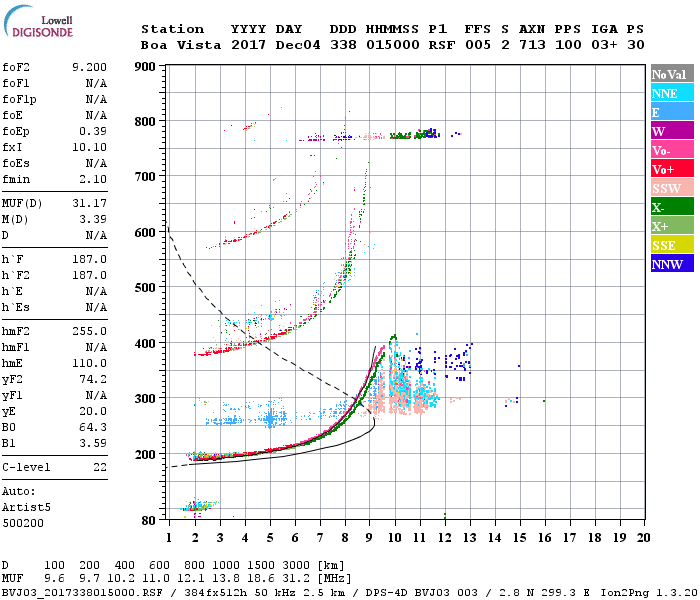Click the 500200 version number
Viewport: 700px width, 600px height.
(x=23, y=523)
